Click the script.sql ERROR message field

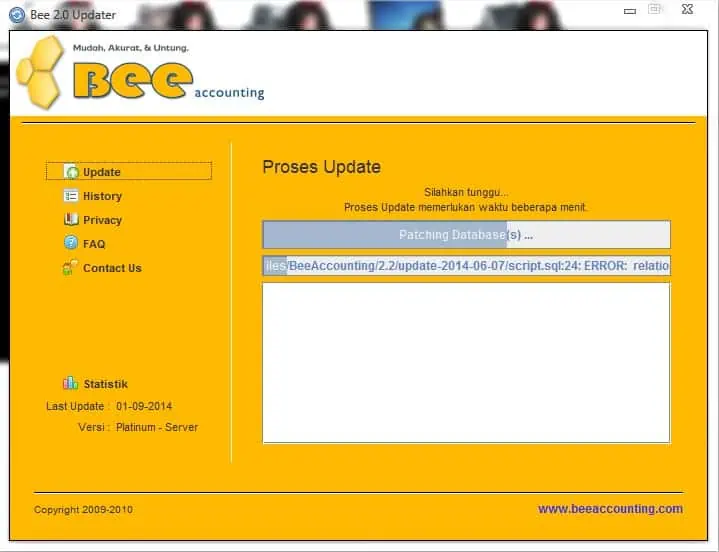coord(466,266)
